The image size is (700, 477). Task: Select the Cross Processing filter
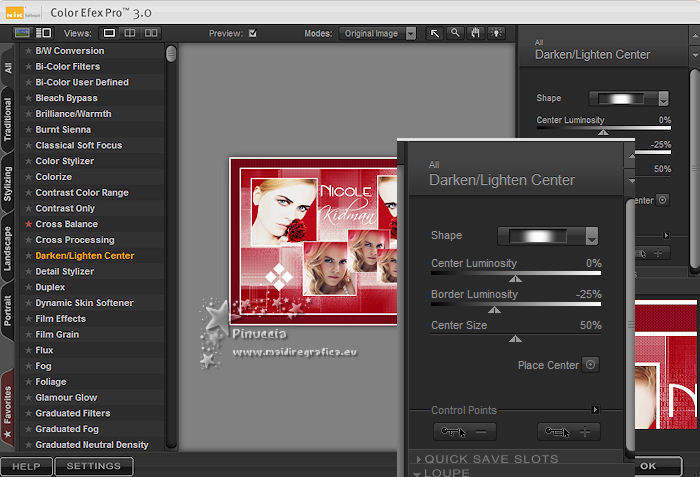point(75,240)
